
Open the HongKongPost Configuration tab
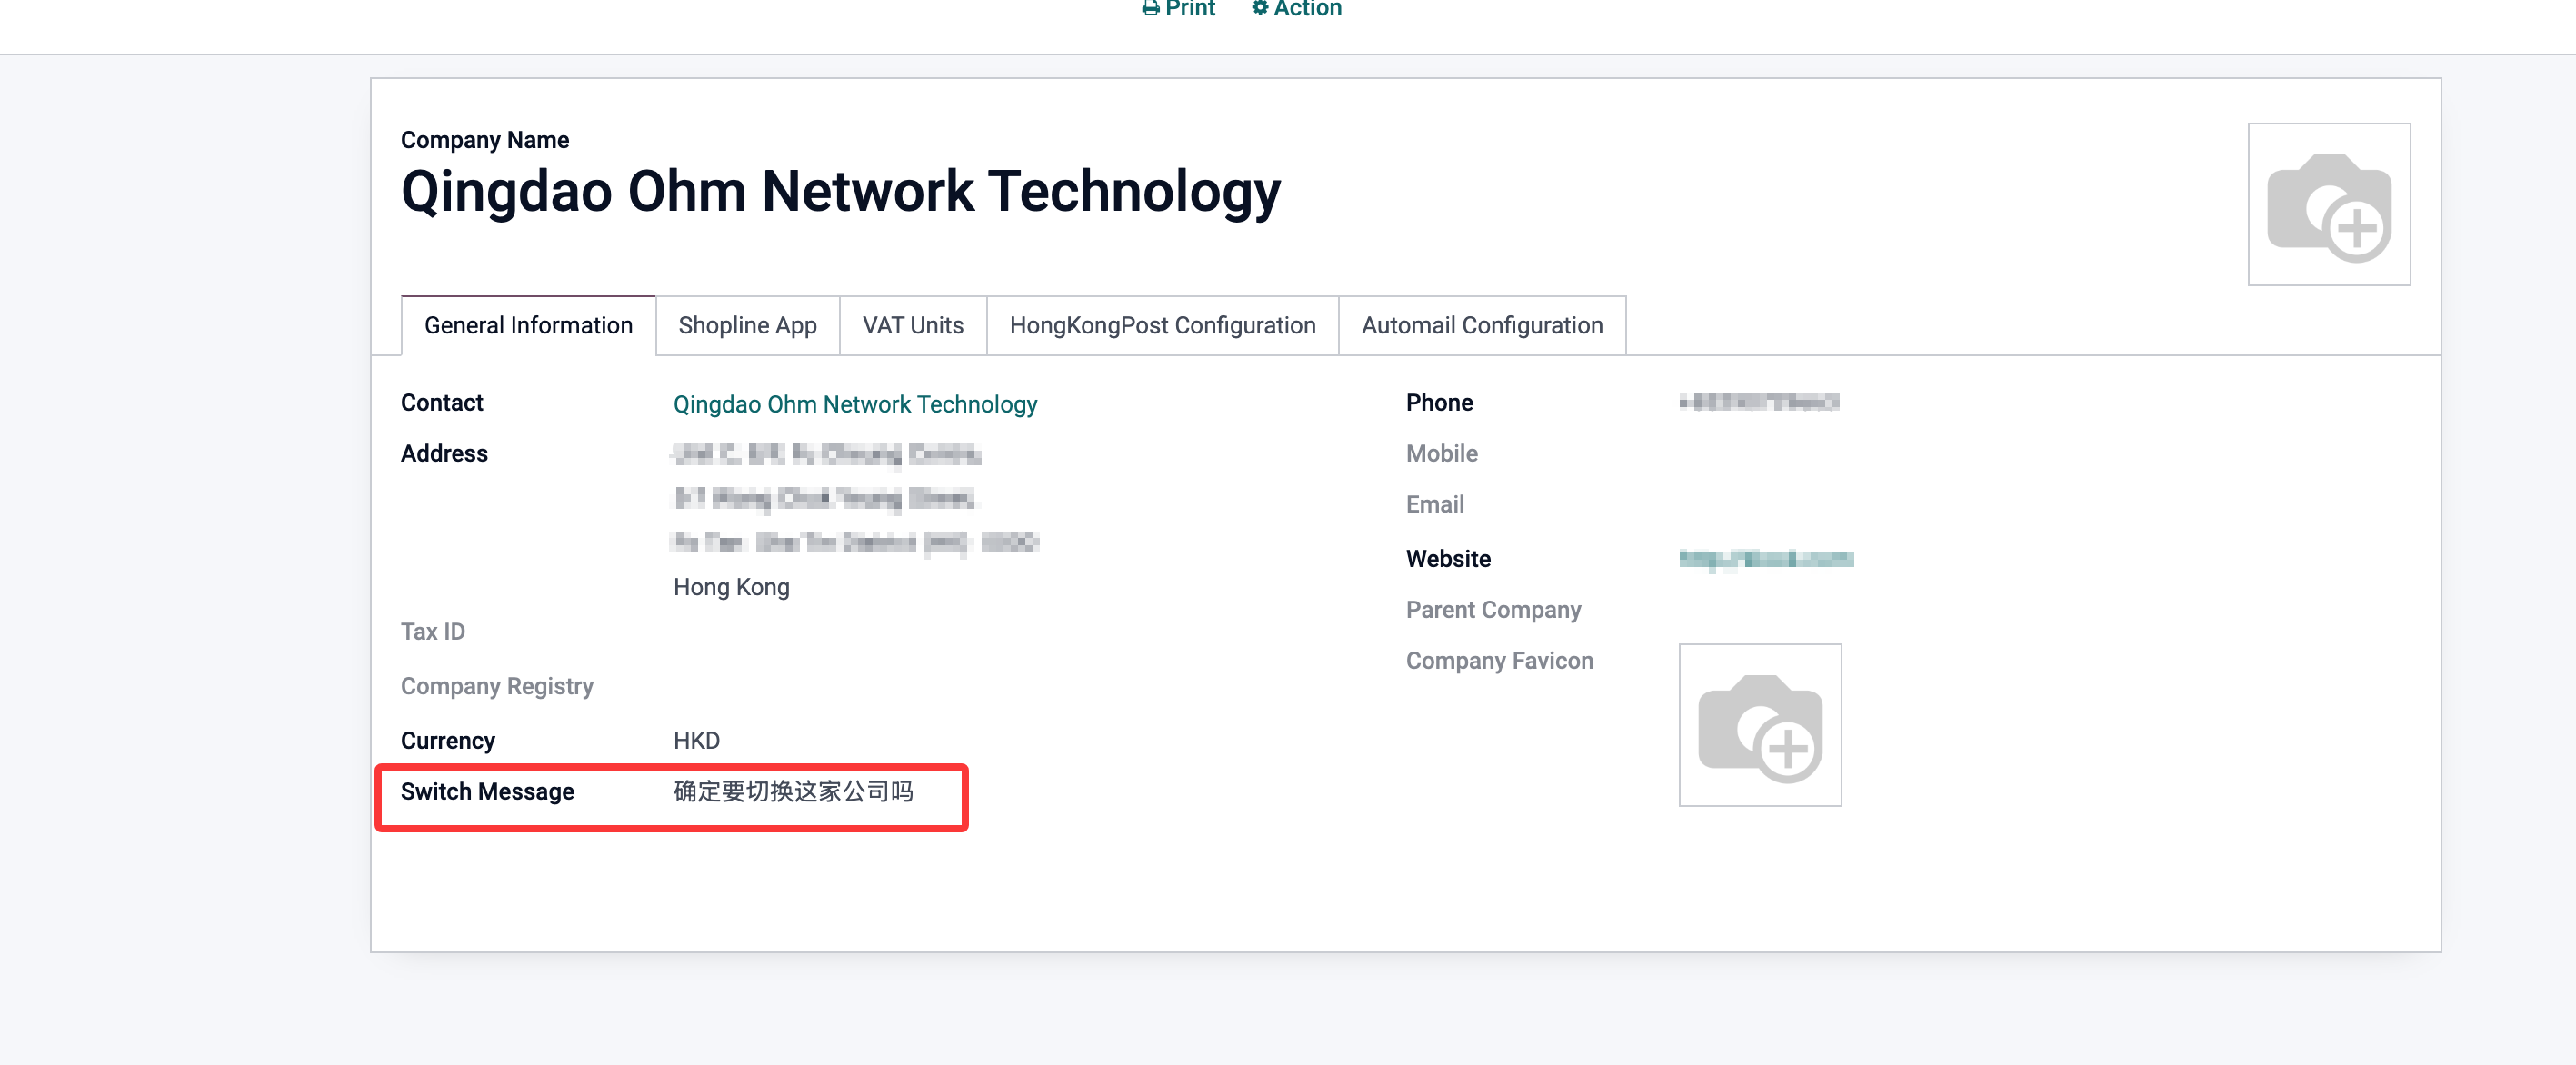1162,326
